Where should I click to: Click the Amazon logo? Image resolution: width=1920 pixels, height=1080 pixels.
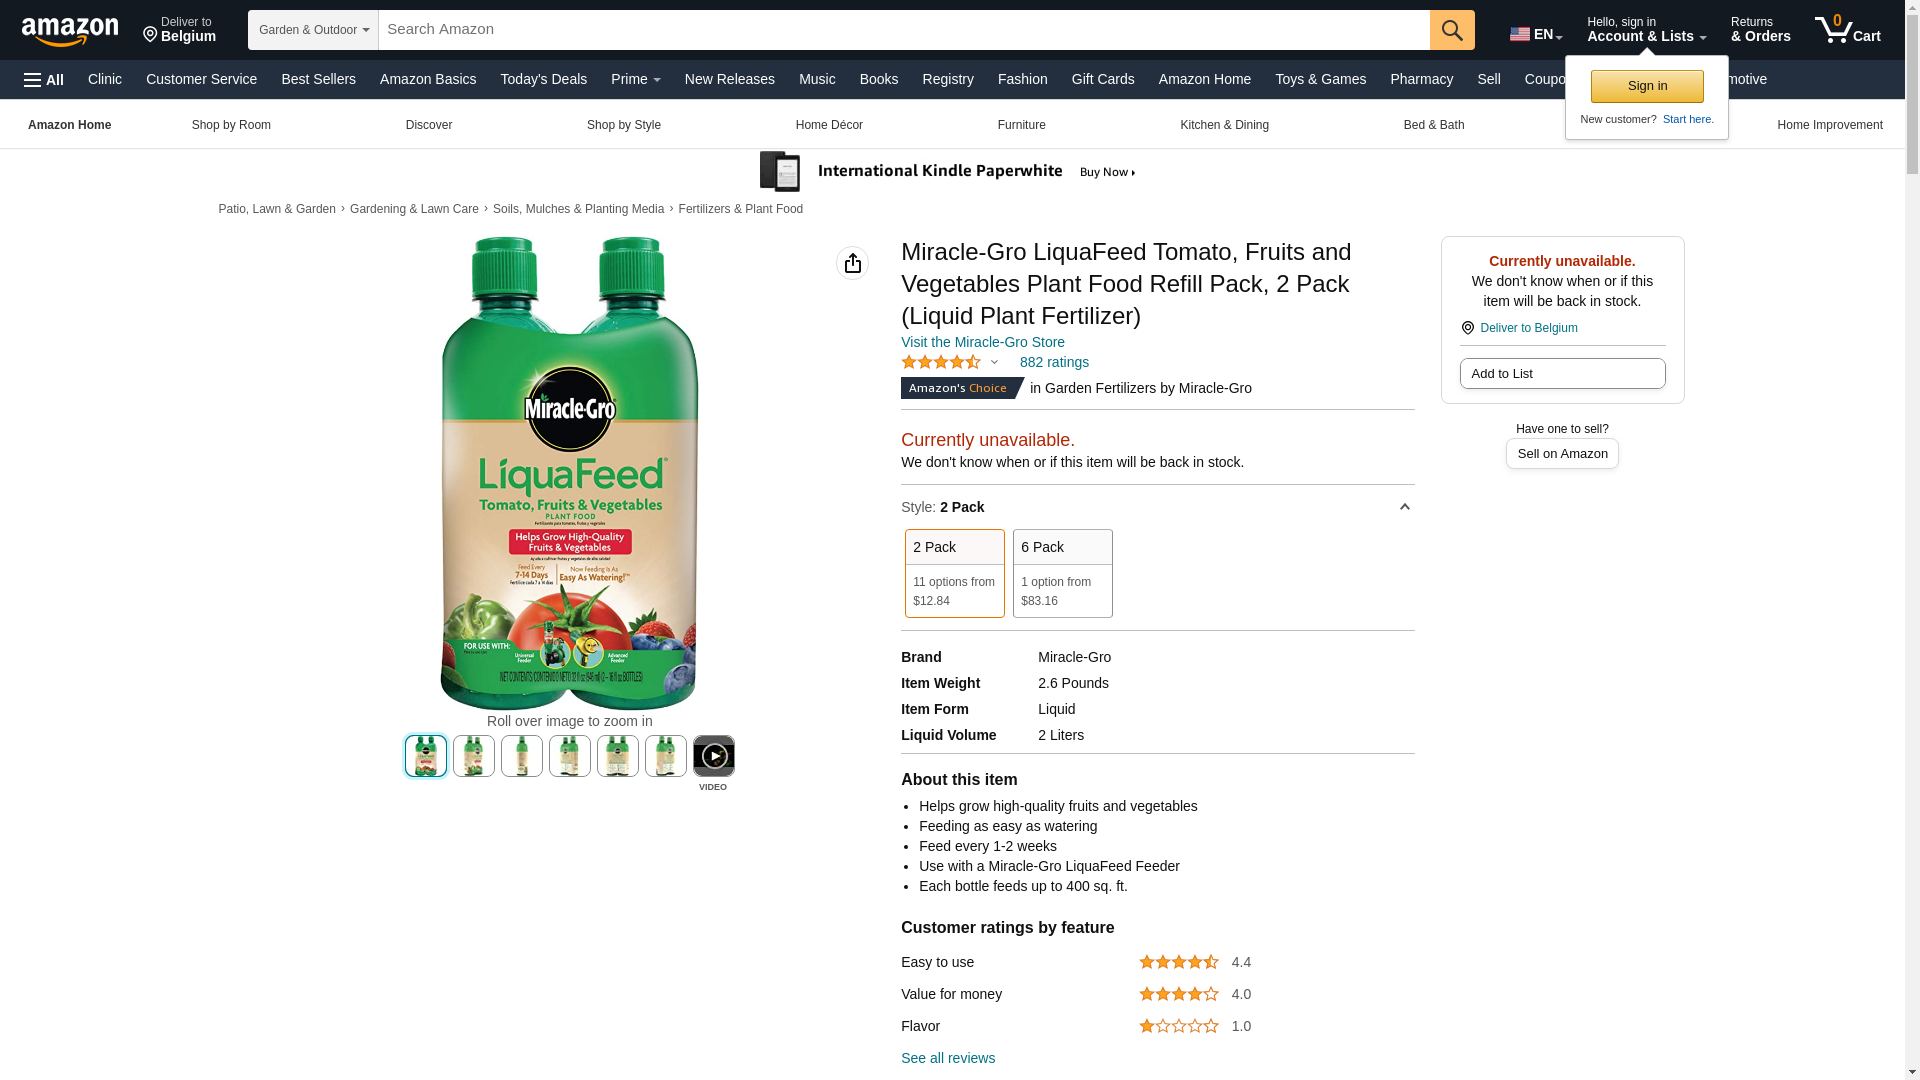(x=70, y=31)
